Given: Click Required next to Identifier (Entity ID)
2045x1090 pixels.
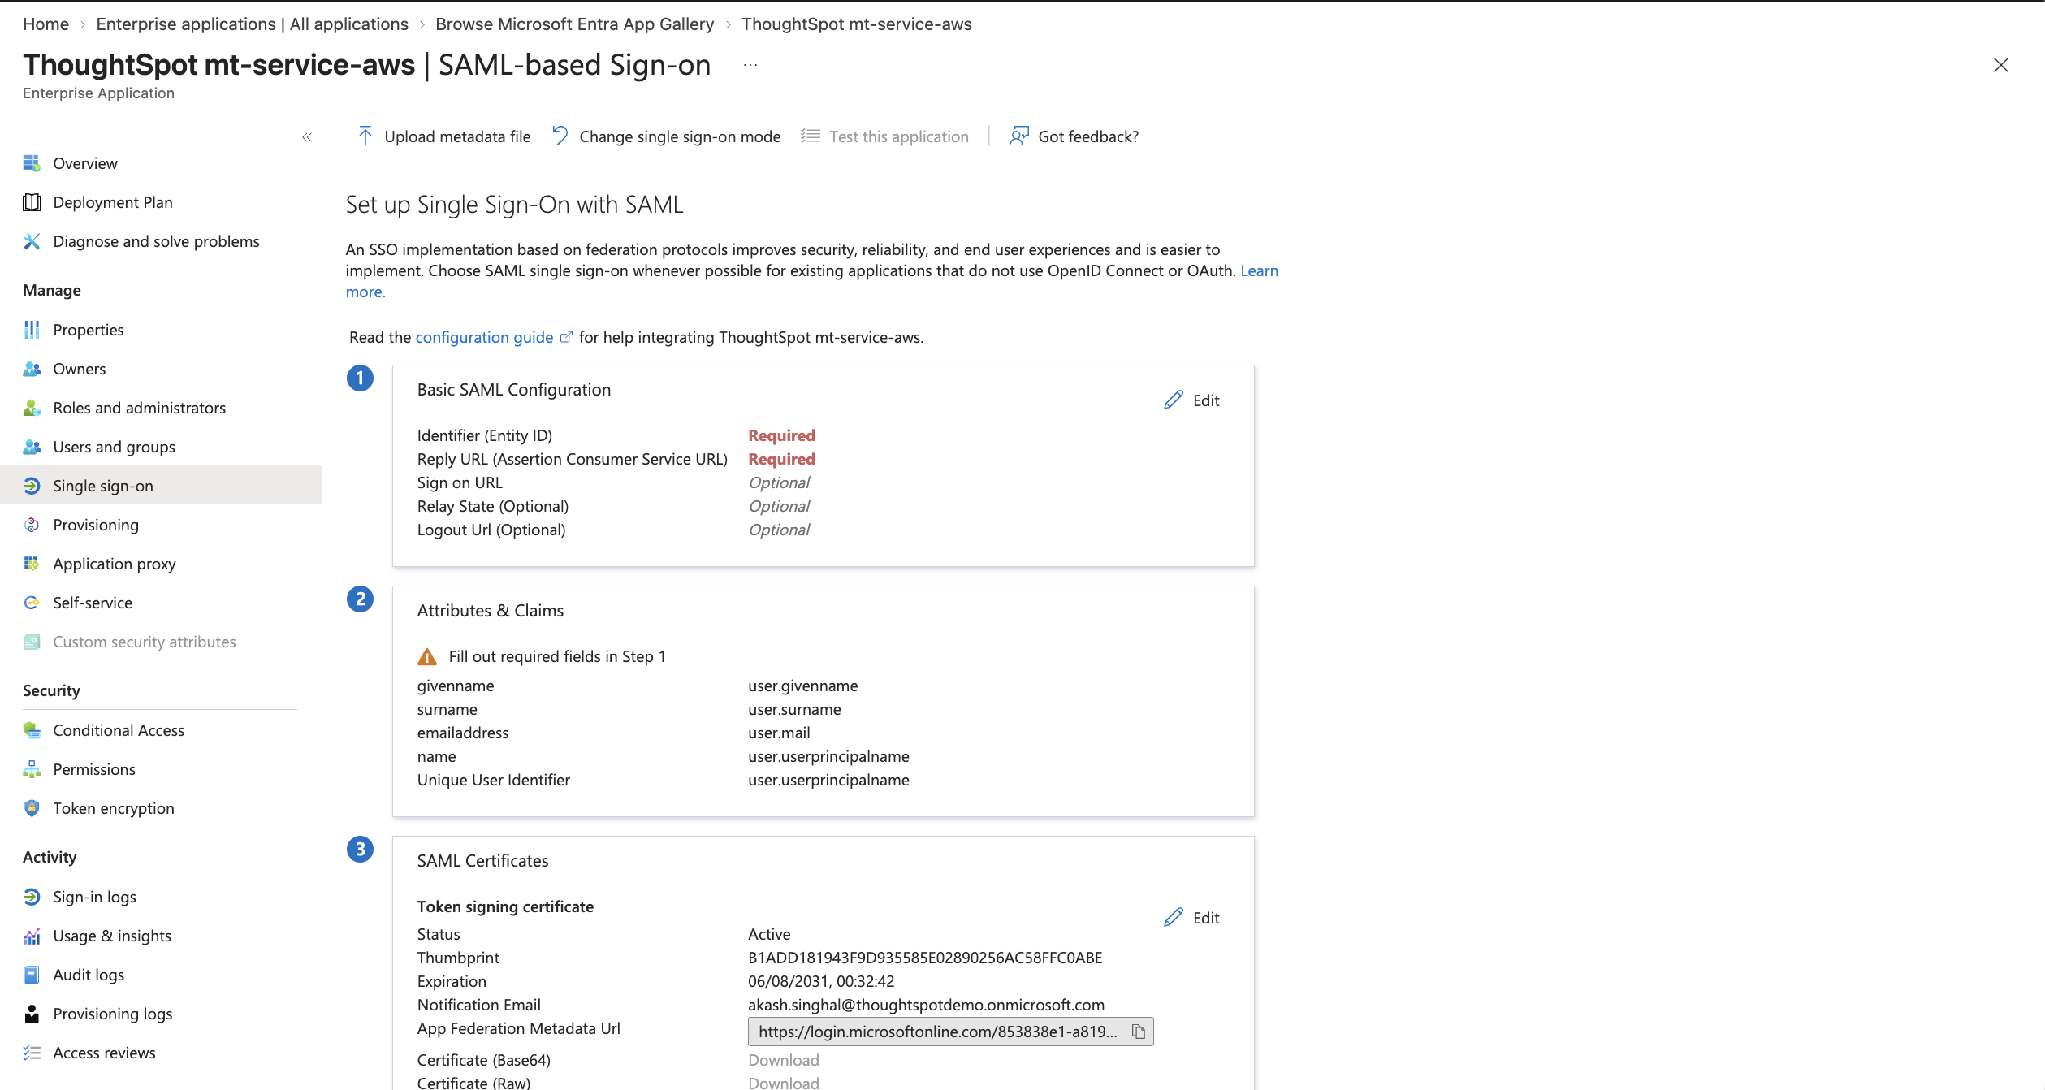Looking at the screenshot, I should click(x=782, y=435).
